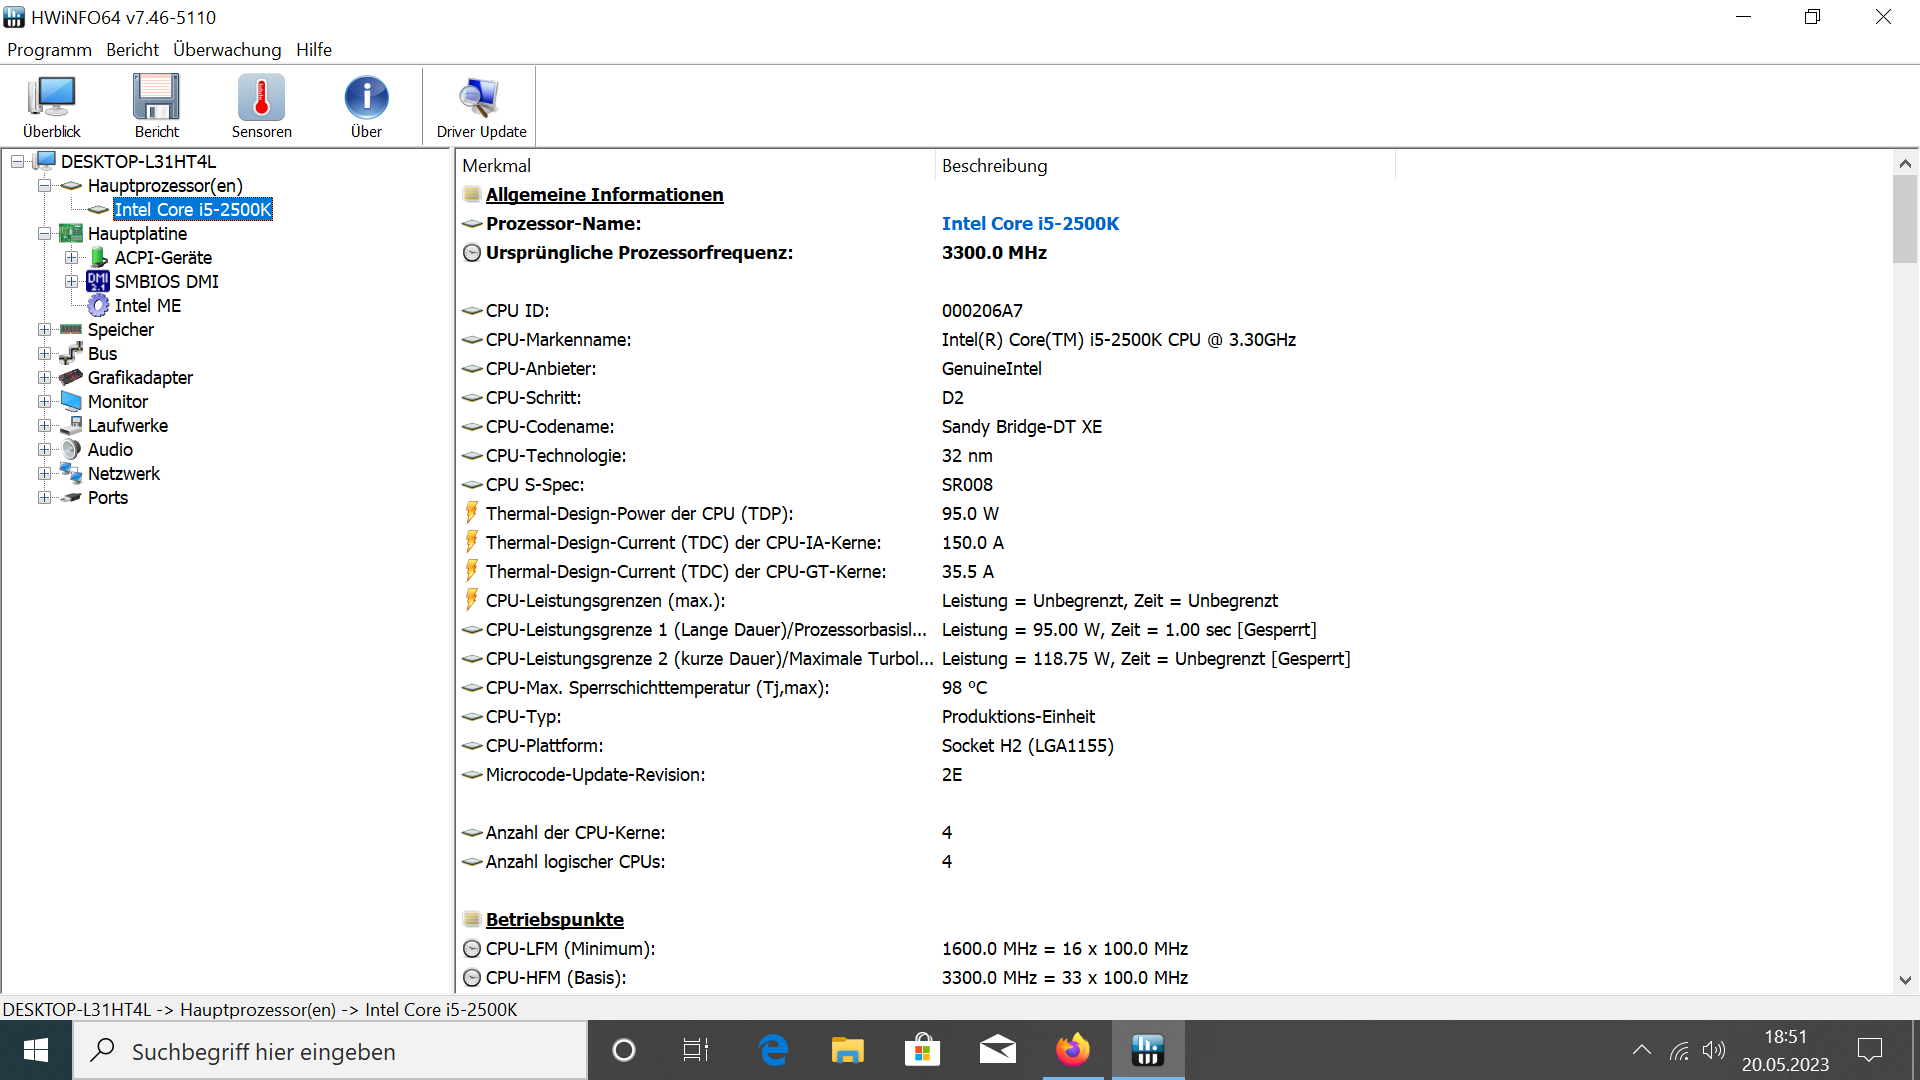This screenshot has height=1080, width=1920.
Task: Collapse the Hauptprozessor(en) node
Action: (45, 186)
